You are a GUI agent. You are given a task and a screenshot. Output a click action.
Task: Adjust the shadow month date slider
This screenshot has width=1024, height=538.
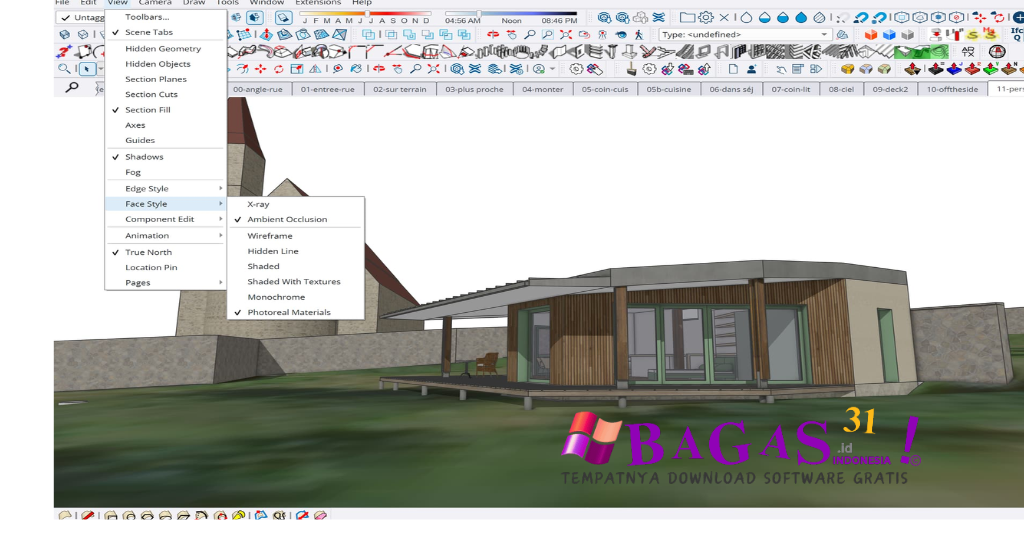pos(367,14)
